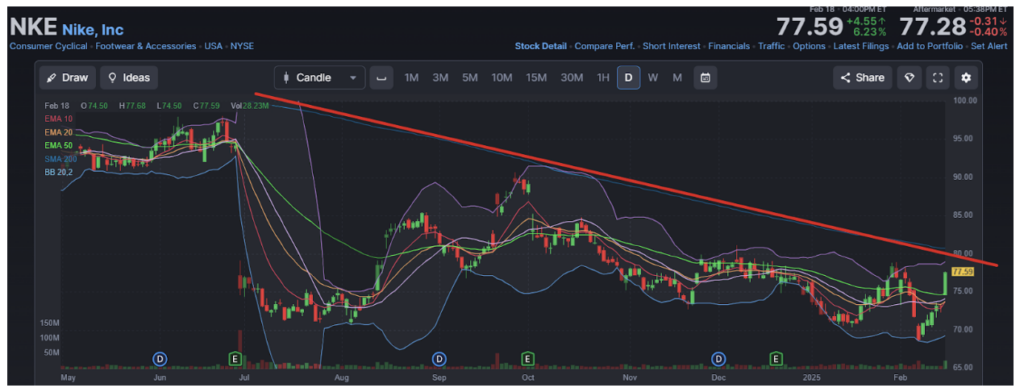Click the chart scale bracket icon
1024x392 pixels.
pos(381,78)
